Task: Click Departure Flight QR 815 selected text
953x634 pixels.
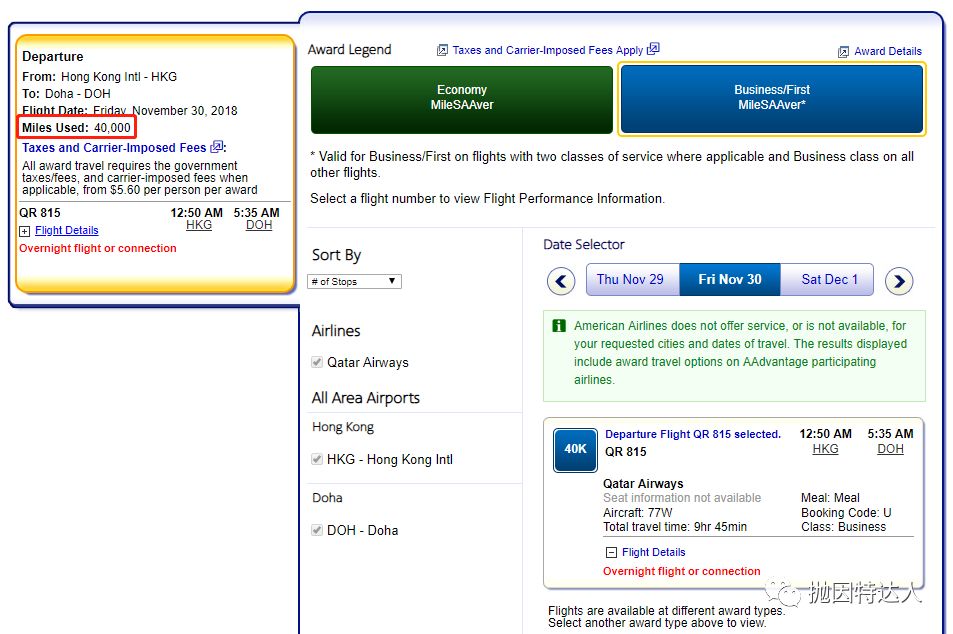Action: pyautogui.click(x=693, y=434)
